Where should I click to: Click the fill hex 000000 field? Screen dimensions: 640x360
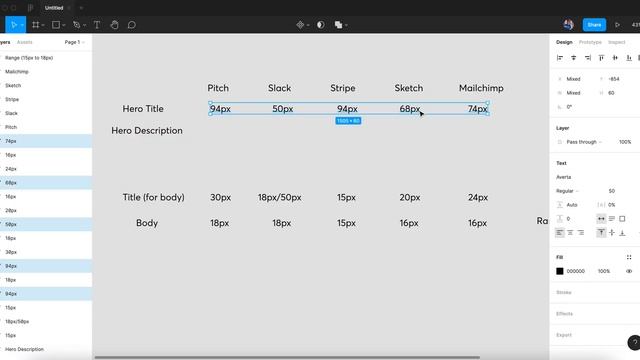(576, 271)
